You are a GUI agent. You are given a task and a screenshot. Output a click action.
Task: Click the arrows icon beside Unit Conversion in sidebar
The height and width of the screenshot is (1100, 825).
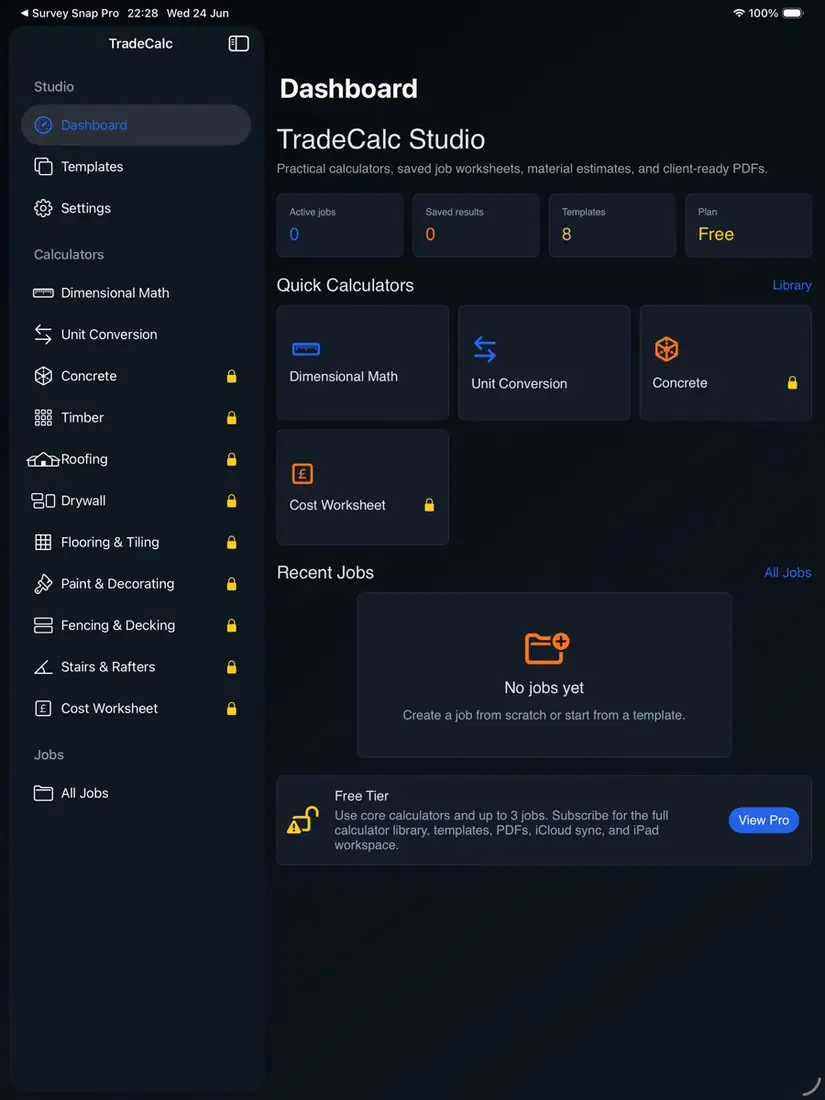pos(43,335)
